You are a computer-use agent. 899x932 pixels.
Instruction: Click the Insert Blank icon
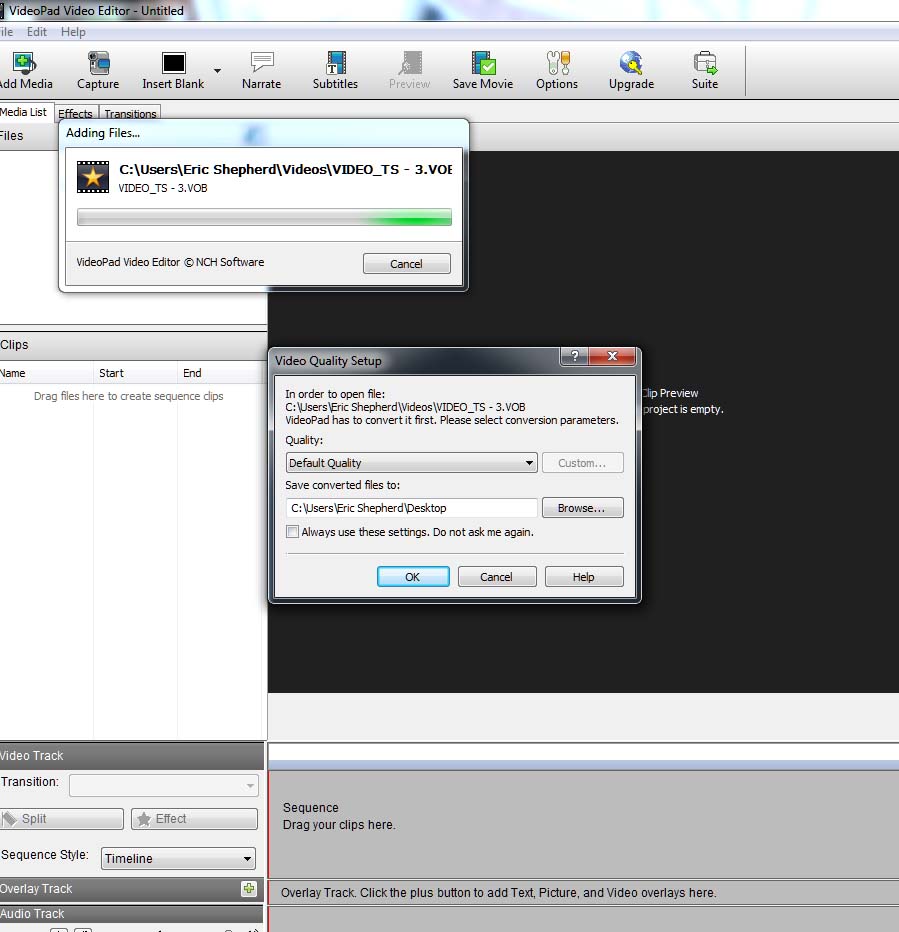coord(173,64)
